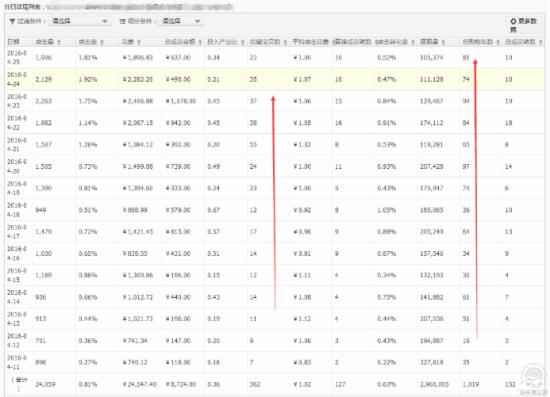Screen dimensions: 550x397
Task: Sort by the 展现量 column arrow
Action: 444,42
